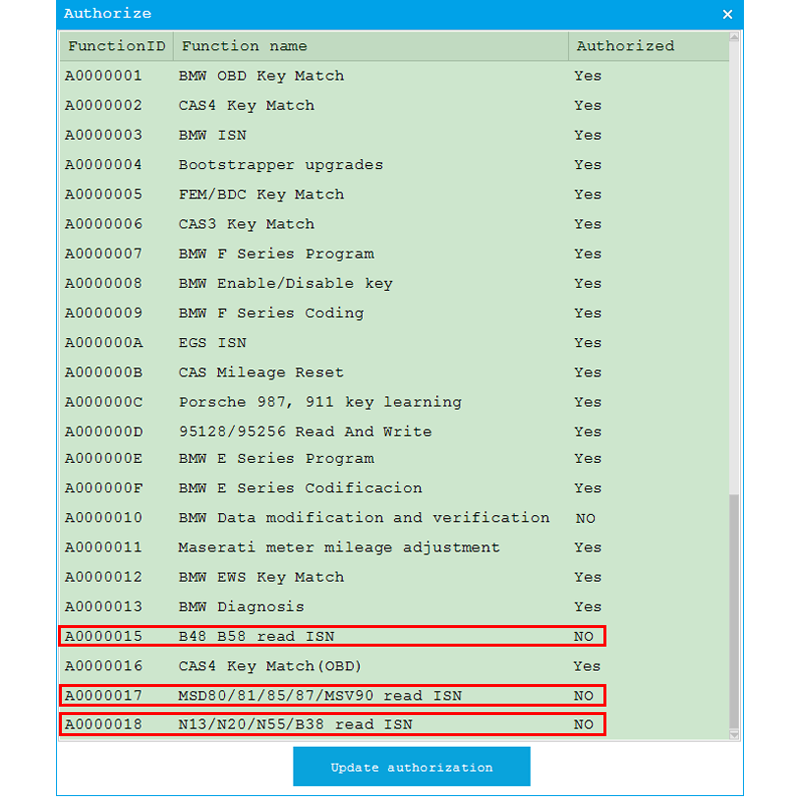Click function ID A000000A
Viewport: 800px width, 800px height.
104,342
